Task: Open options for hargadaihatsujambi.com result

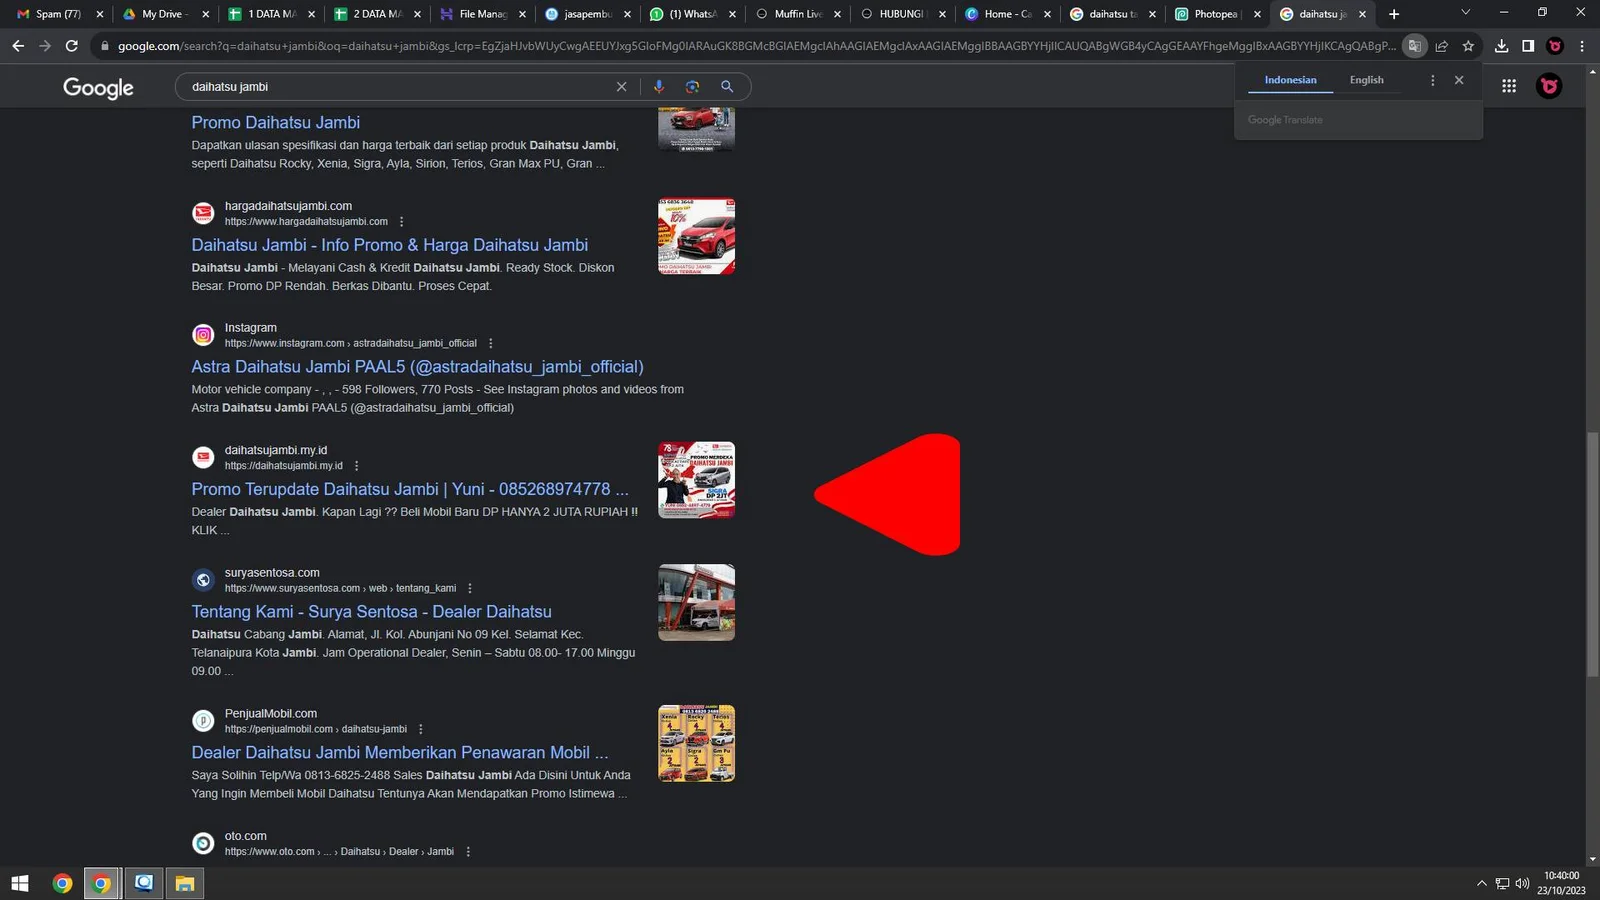Action: click(x=402, y=222)
